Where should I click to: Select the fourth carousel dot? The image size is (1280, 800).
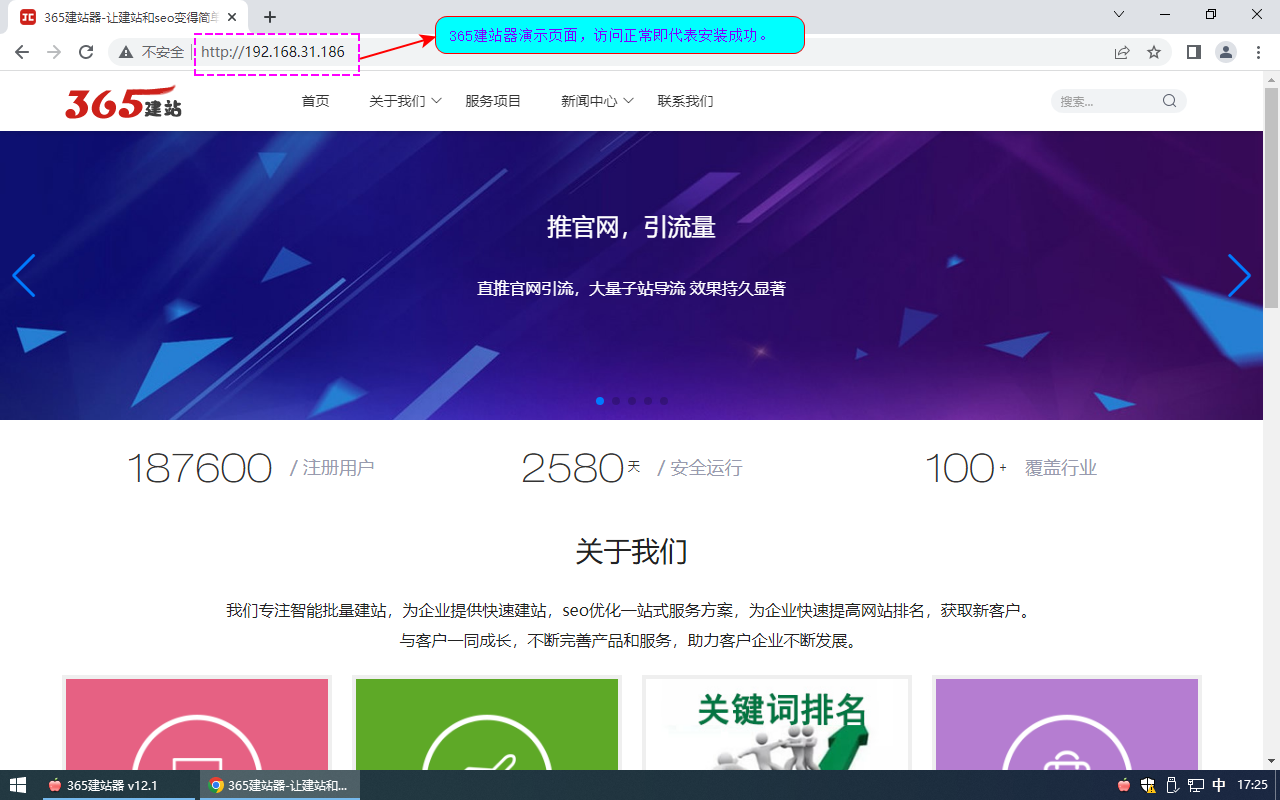tap(648, 401)
